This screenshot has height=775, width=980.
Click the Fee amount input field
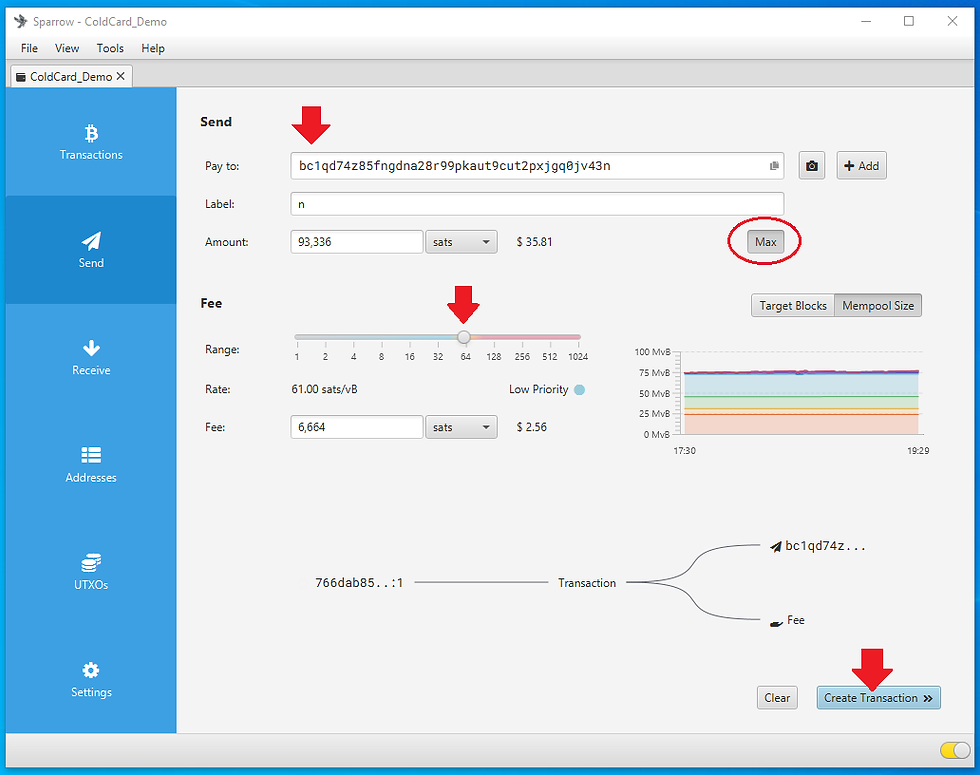pyautogui.click(x=357, y=428)
